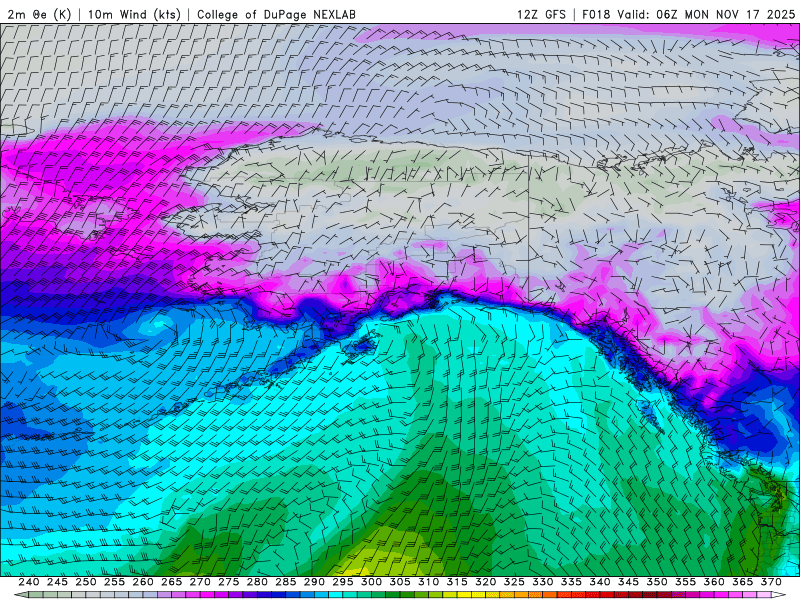Click the color bar's left arrow end cap
The image size is (800, 600).
click(20, 595)
